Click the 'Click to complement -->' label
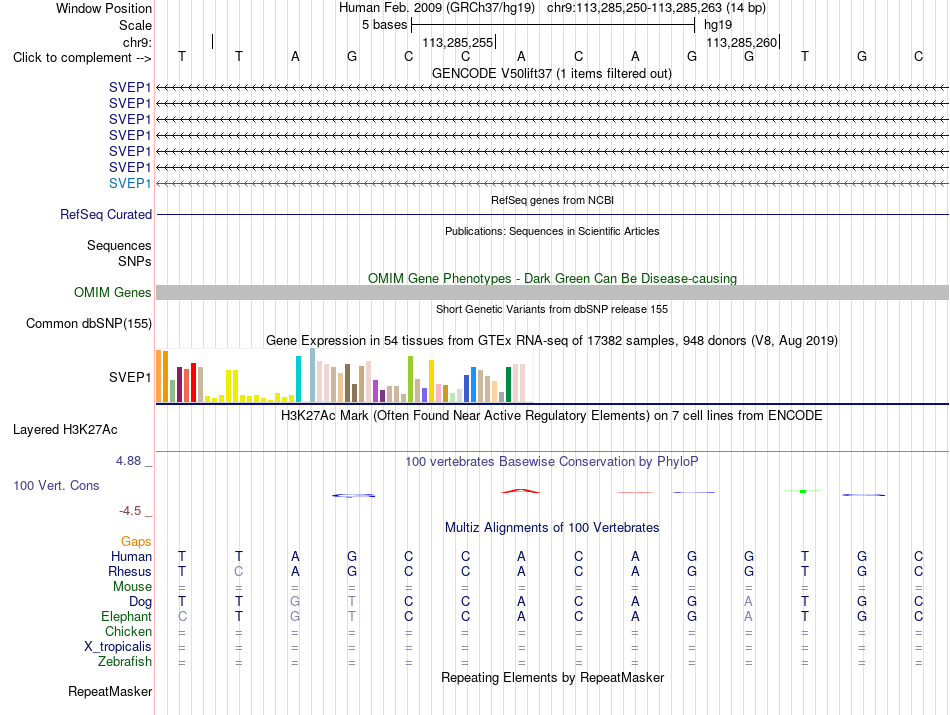Viewport: 950px width, 715px height. pos(82,58)
